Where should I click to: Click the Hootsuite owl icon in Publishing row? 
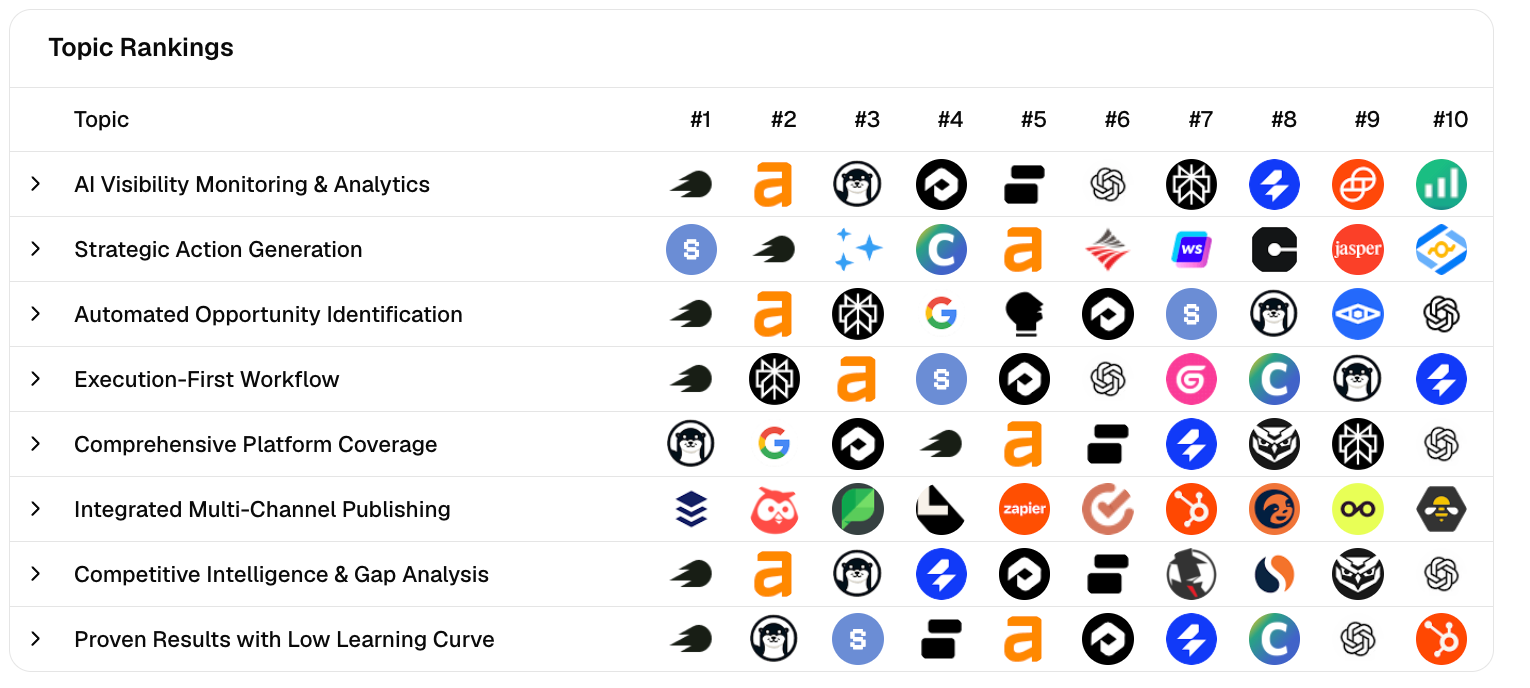point(774,510)
